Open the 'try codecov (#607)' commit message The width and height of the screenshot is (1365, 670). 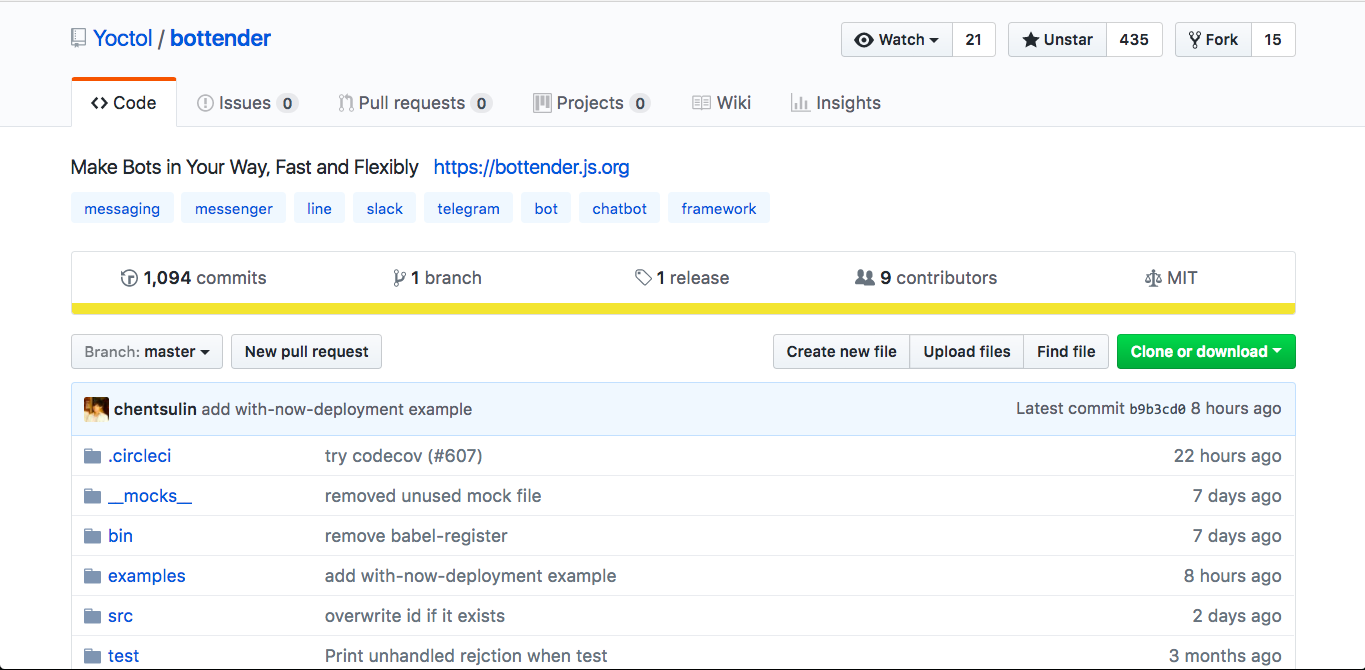[404, 456]
